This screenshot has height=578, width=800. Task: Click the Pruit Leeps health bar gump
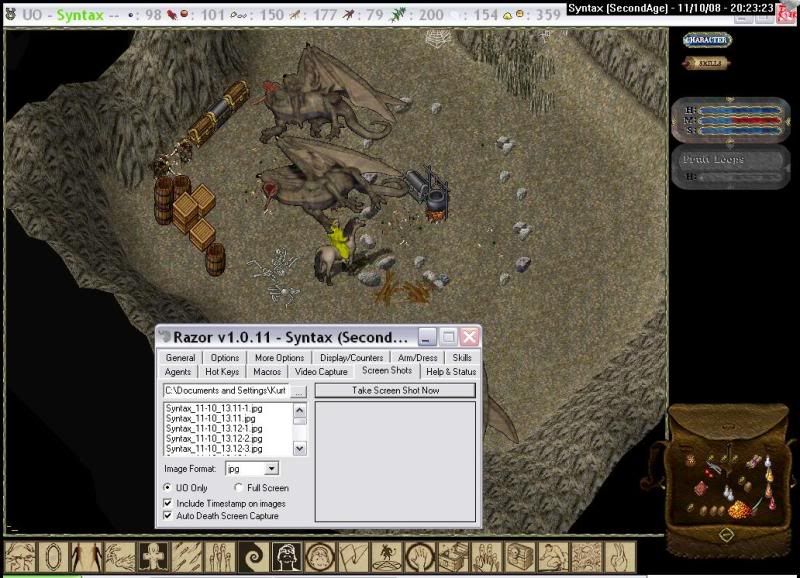click(x=731, y=167)
